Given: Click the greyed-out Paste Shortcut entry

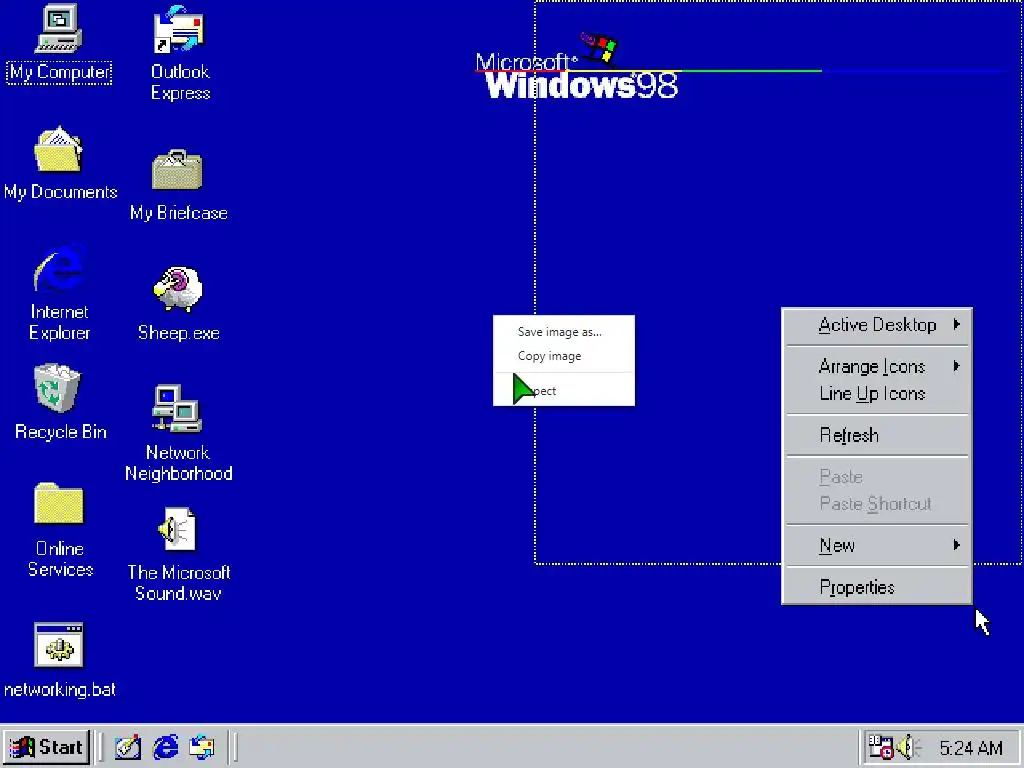Looking at the screenshot, I should [x=877, y=504].
